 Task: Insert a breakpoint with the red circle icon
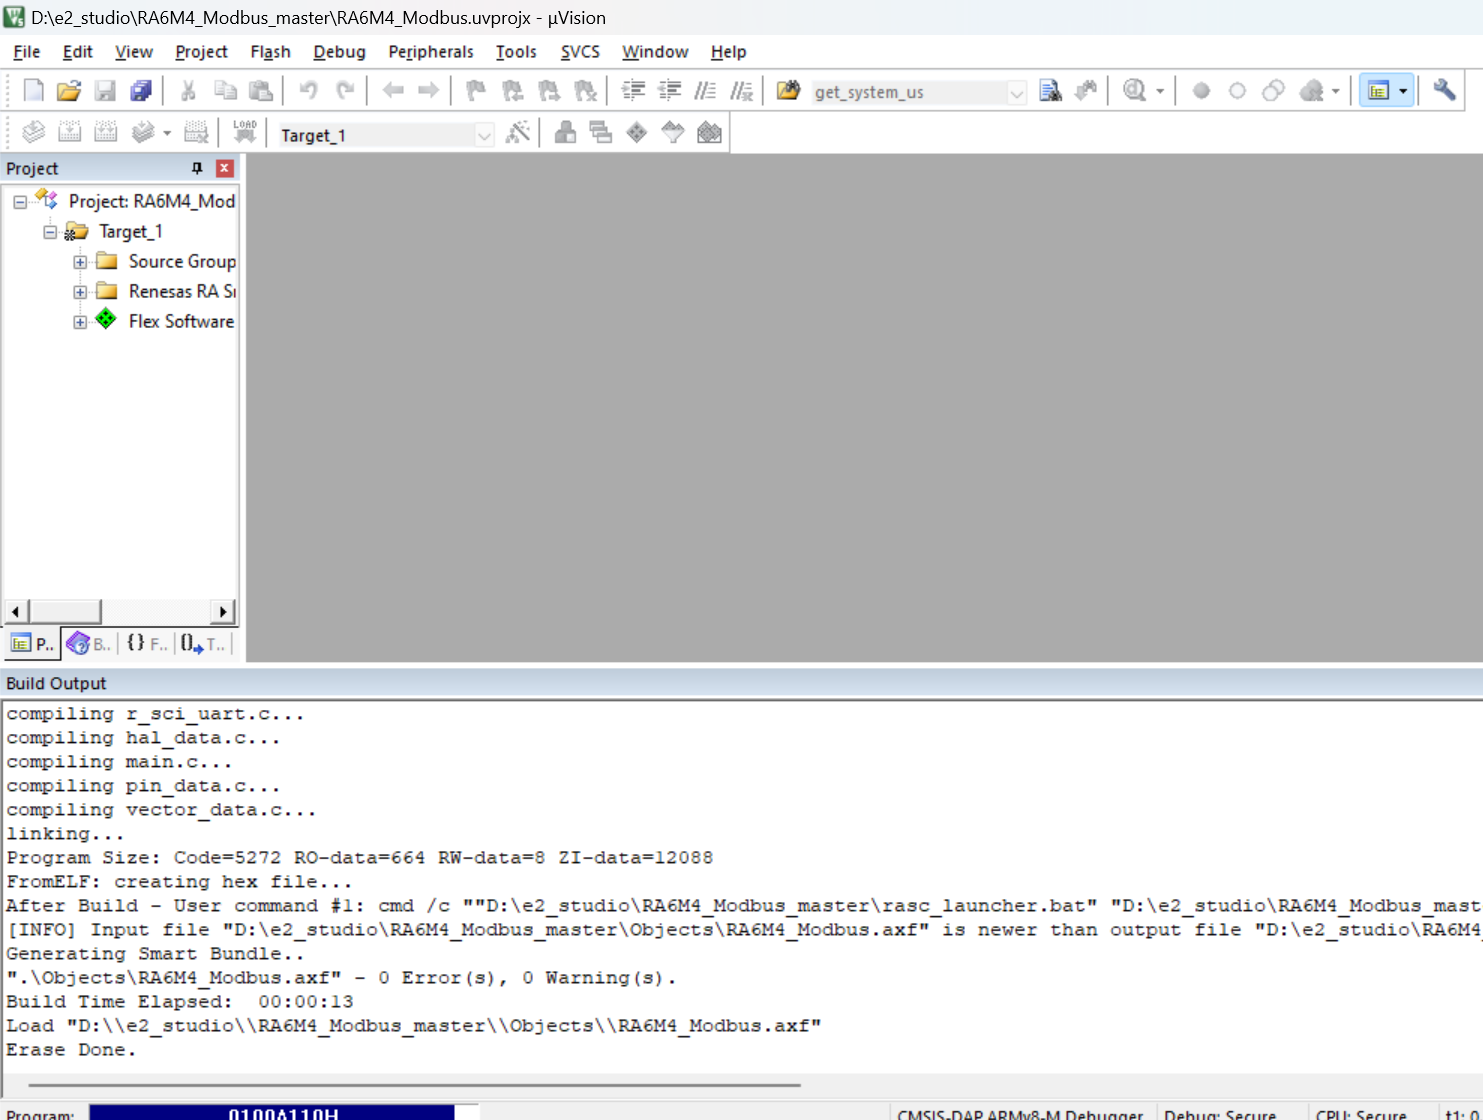coord(1201,91)
